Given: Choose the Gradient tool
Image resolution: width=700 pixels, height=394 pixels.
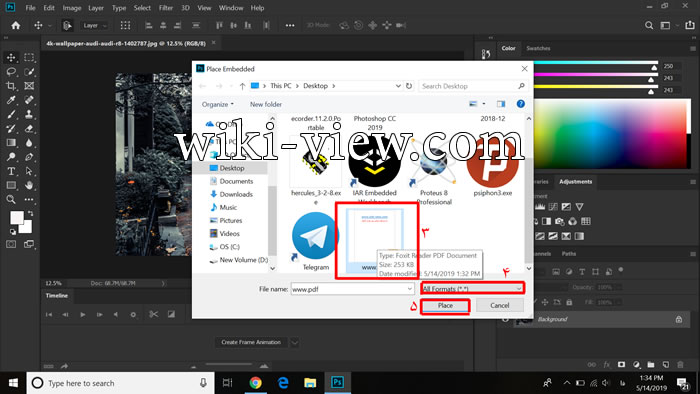Looking at the screenshot, I should click(x=11, y=143).
